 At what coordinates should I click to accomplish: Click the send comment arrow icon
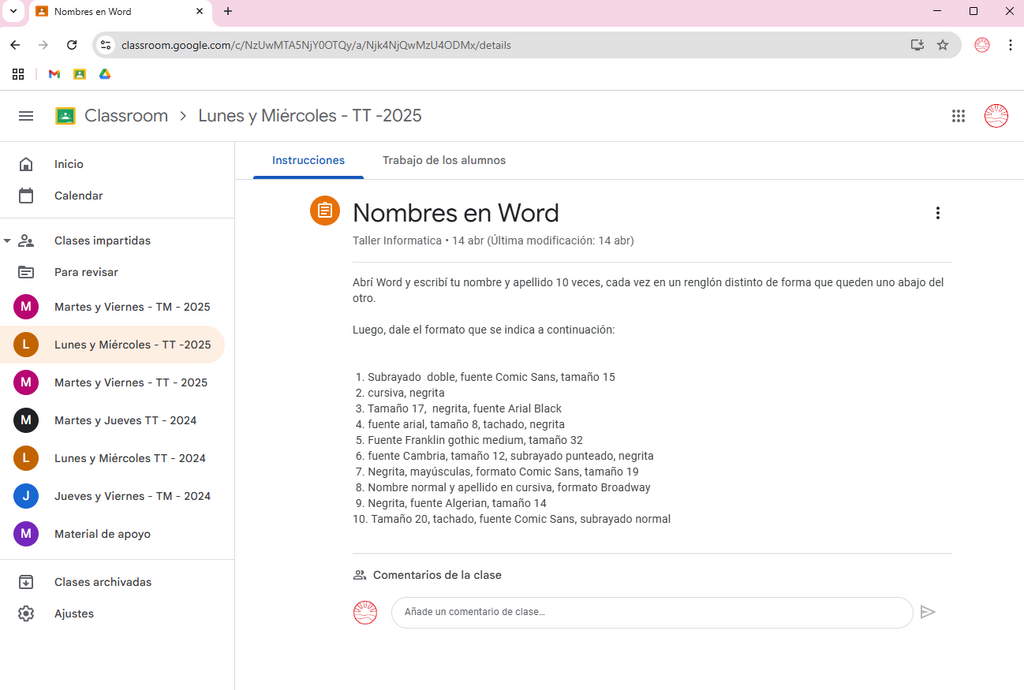click(927, 612)
